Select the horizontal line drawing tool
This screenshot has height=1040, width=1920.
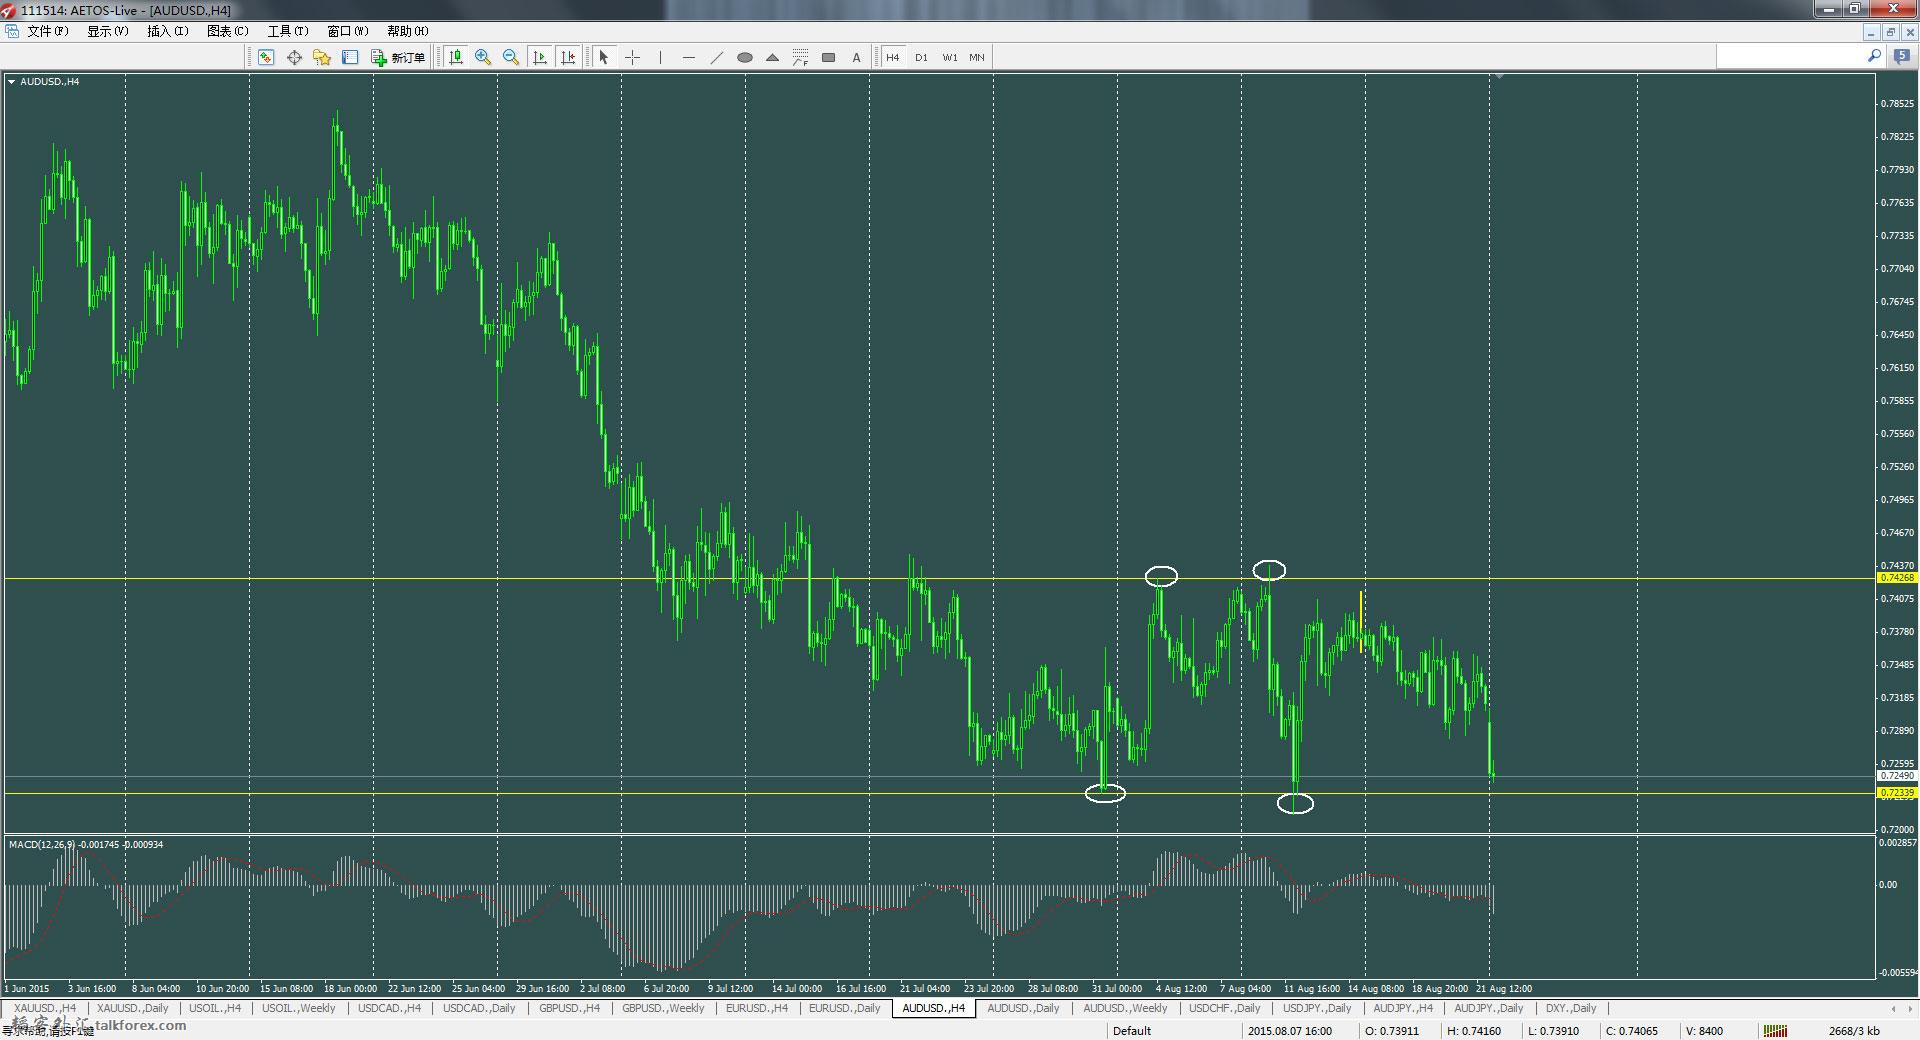(688, 57)
